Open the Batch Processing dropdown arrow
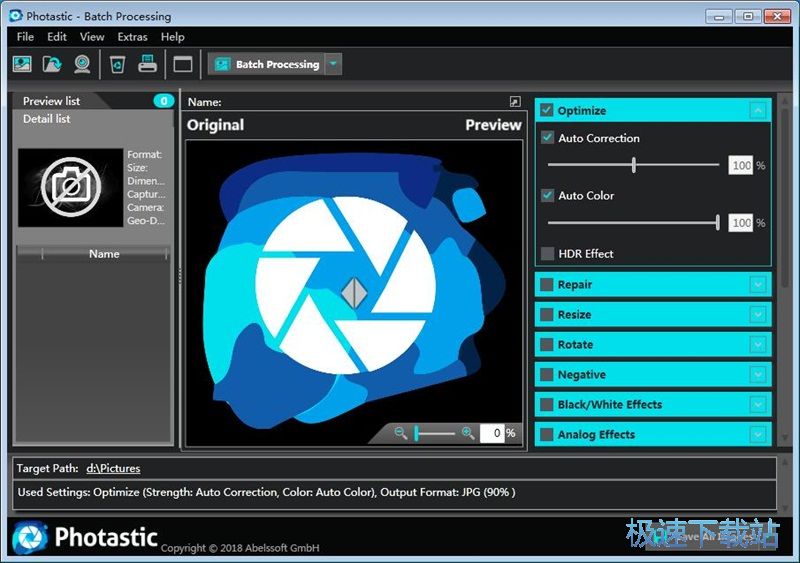 coord(333,64)
